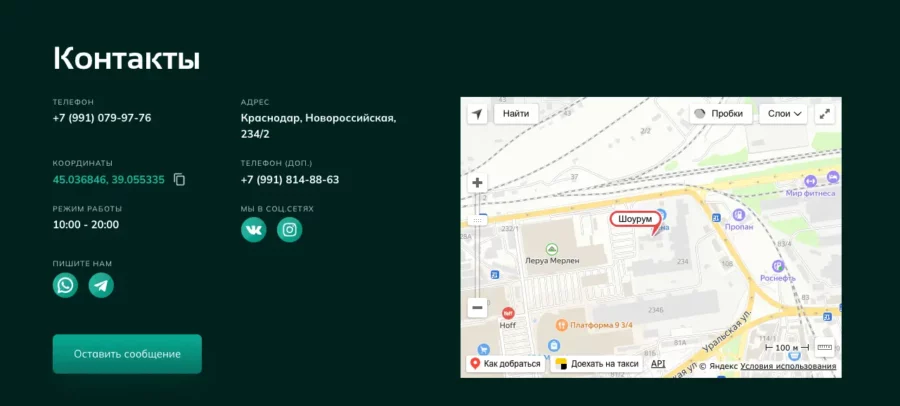Click the Пропан gas station marker
The image size is (900, 406).
point(739,215)
